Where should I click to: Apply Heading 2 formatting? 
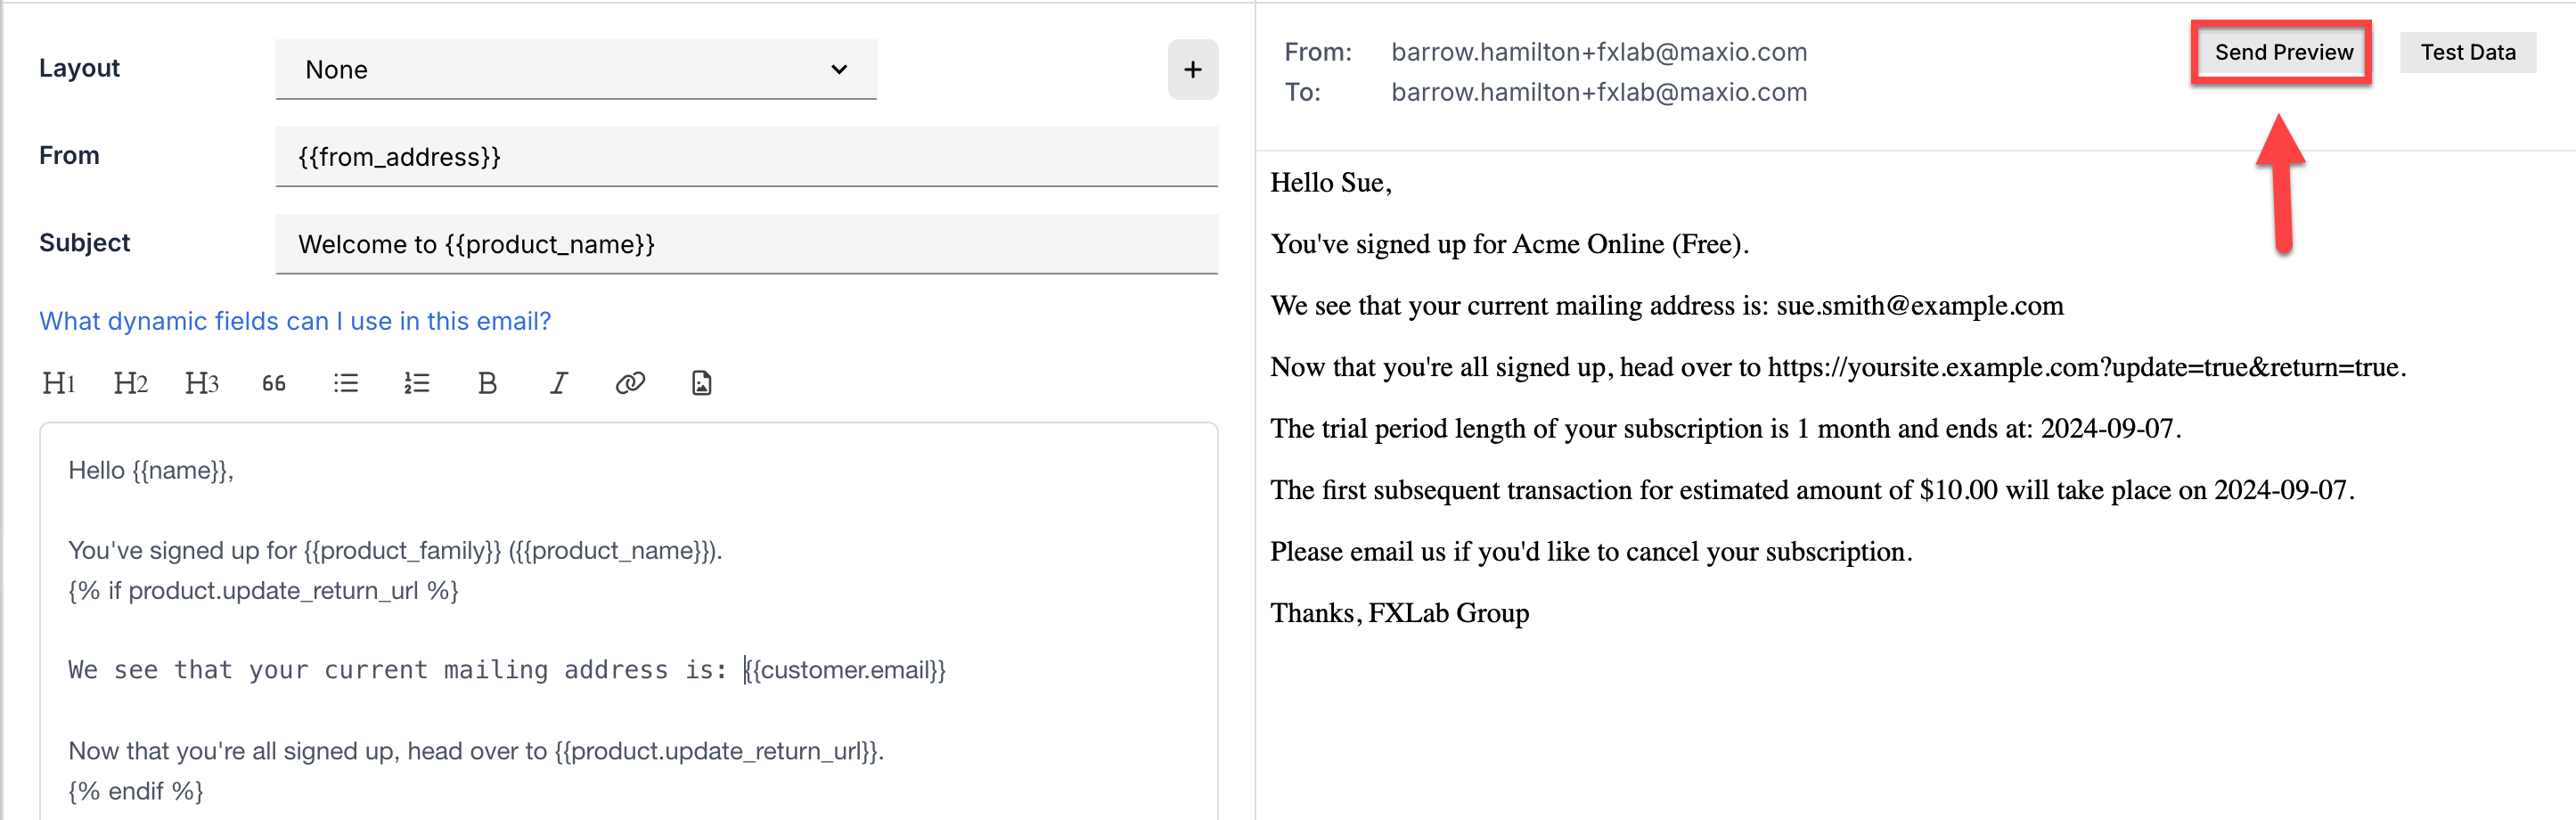pyautogui.click(x=130, y=383)
